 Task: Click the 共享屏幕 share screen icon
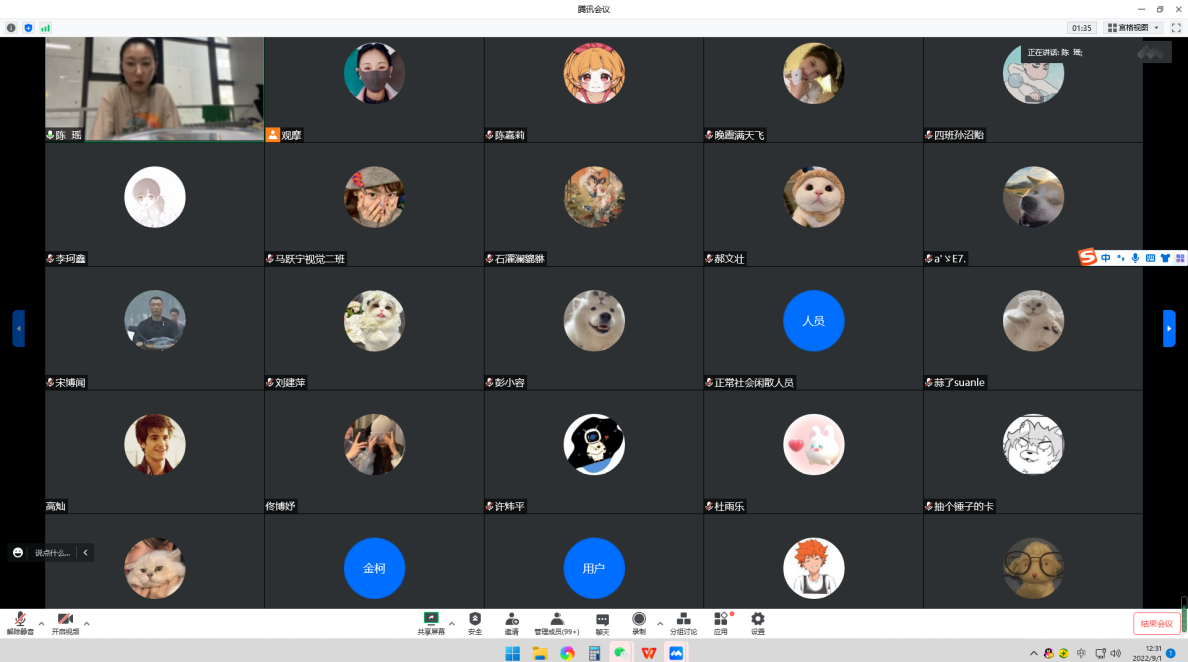click(x=431, y=623)
